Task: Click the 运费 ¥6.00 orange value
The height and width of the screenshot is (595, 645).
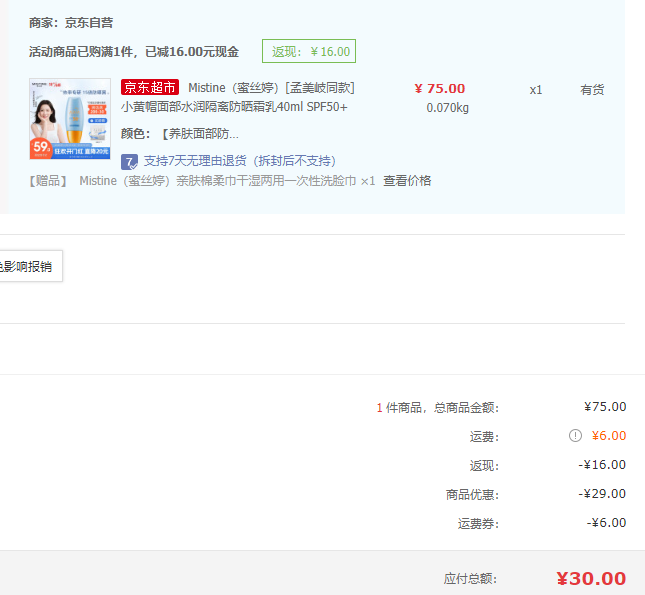Action: 609,435
